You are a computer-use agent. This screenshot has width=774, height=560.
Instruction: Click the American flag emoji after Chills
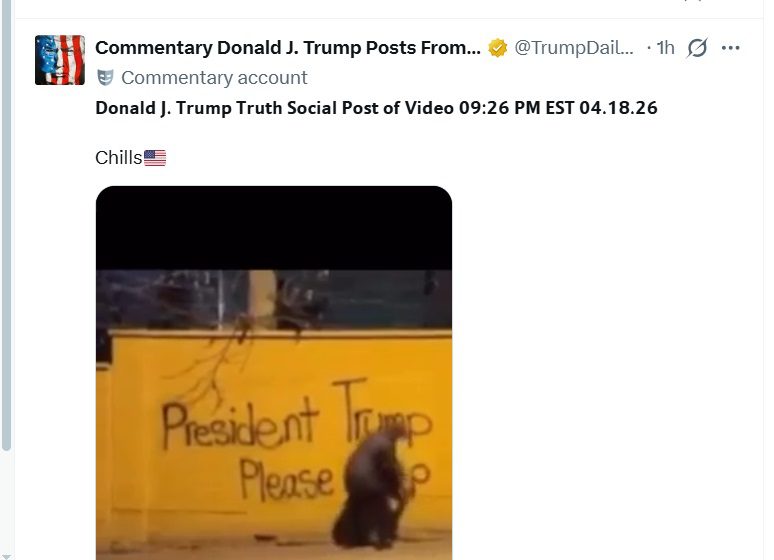coord(155,158)
